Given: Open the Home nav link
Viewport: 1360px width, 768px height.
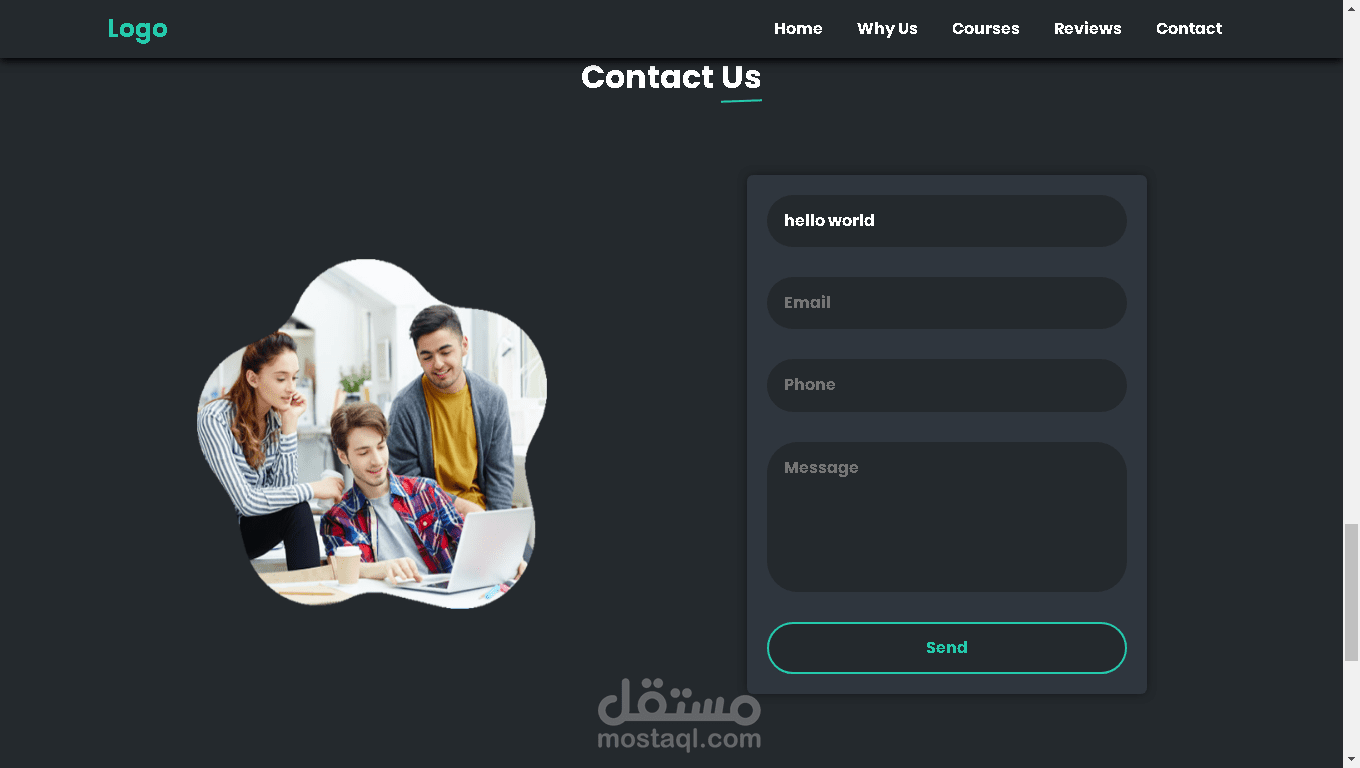Looking at the screenshot, I should click(798, 29).
